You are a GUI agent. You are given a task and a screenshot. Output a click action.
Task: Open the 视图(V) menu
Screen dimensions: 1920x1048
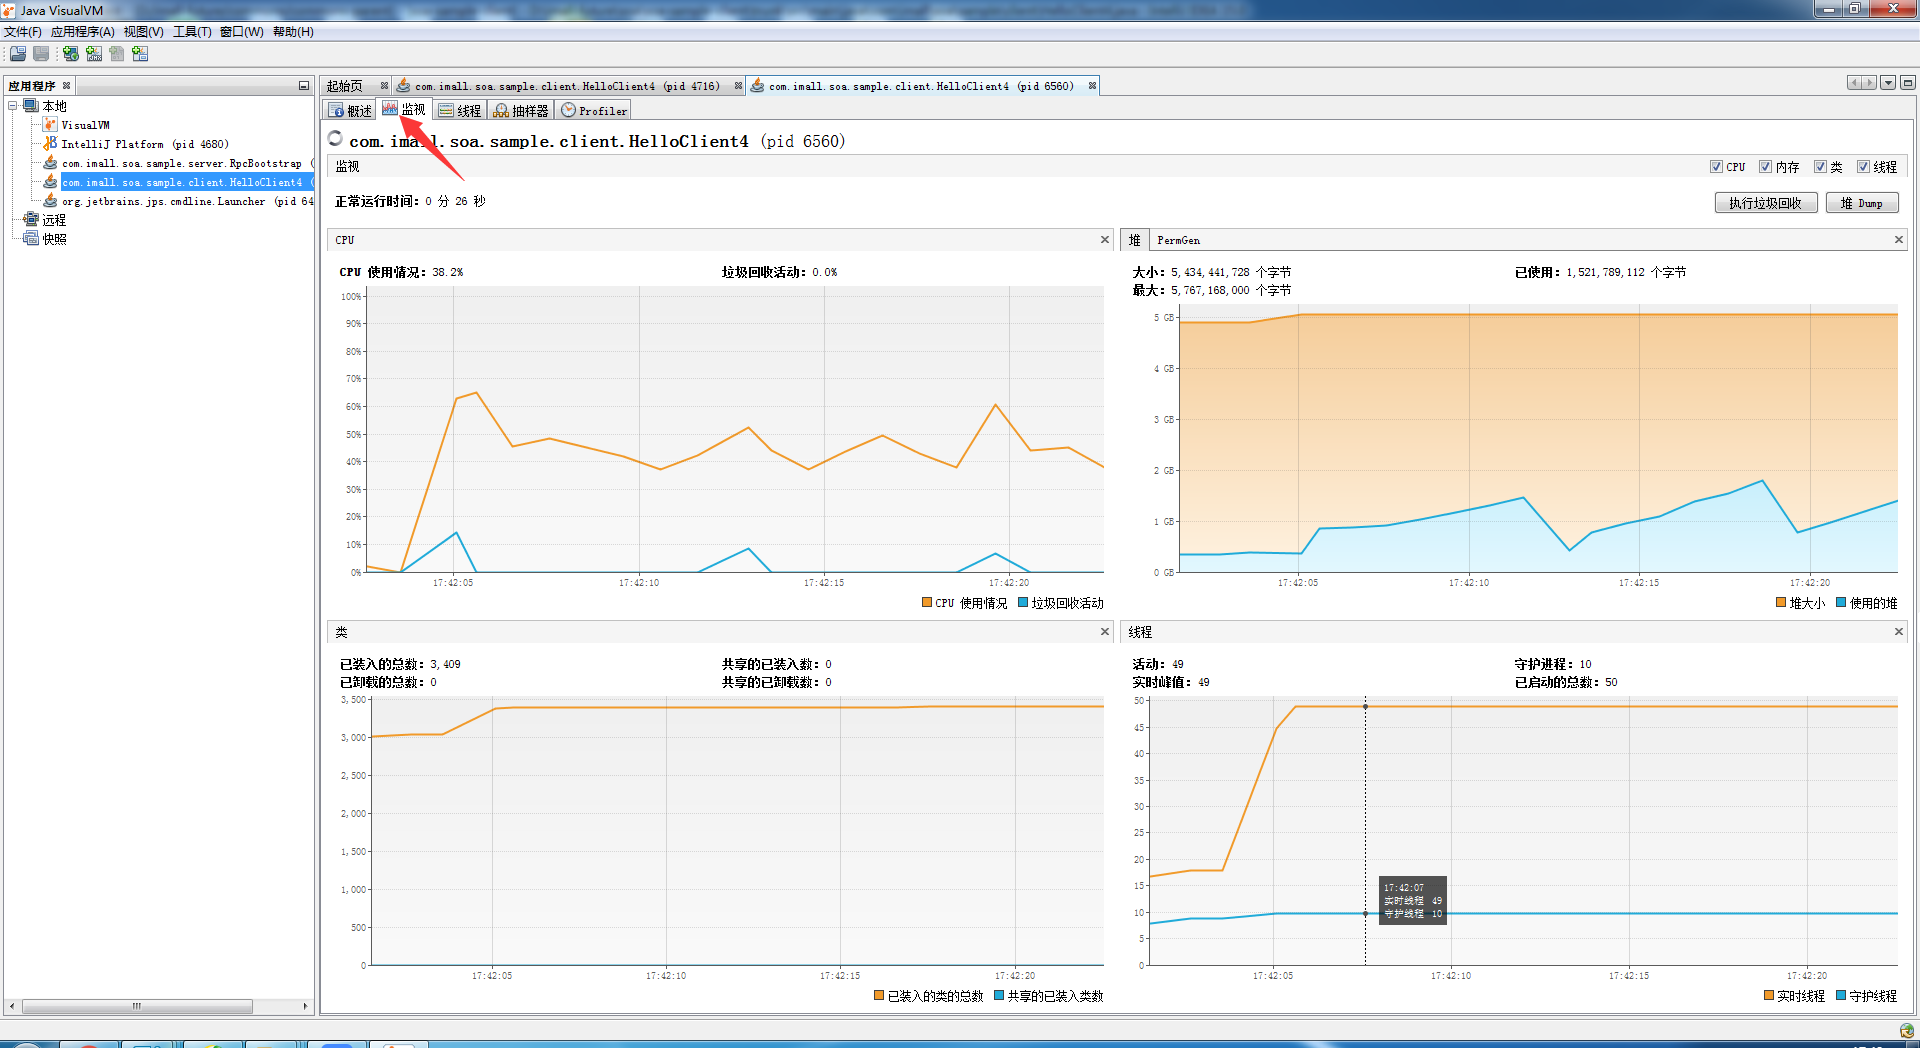(x=143, y=32)
